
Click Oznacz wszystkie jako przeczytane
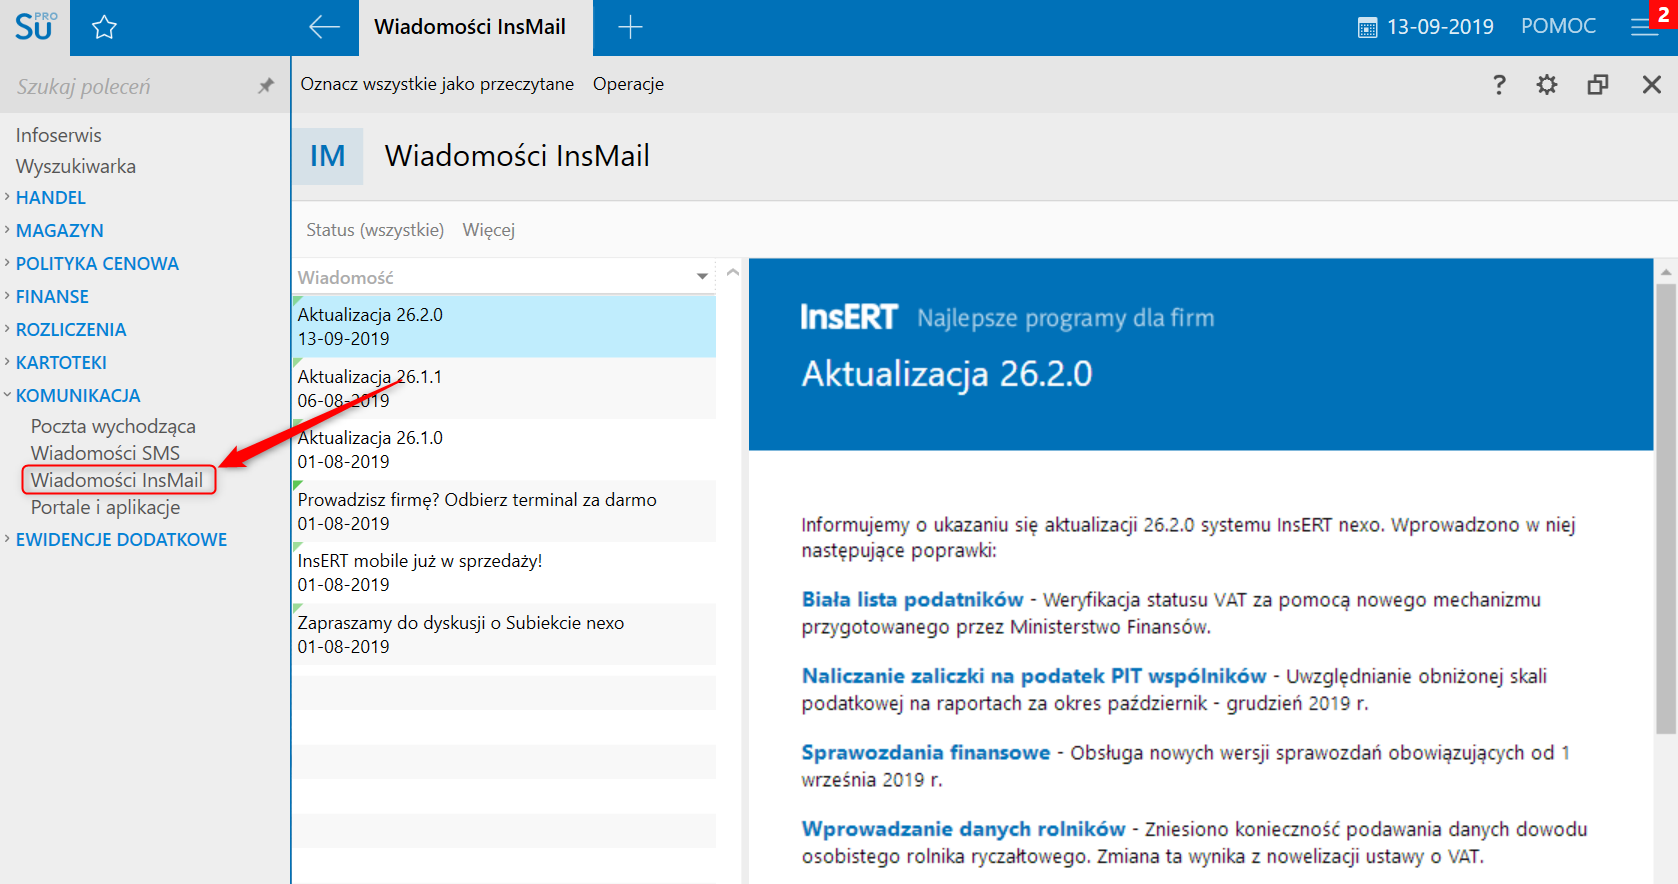tap(437, 84)
